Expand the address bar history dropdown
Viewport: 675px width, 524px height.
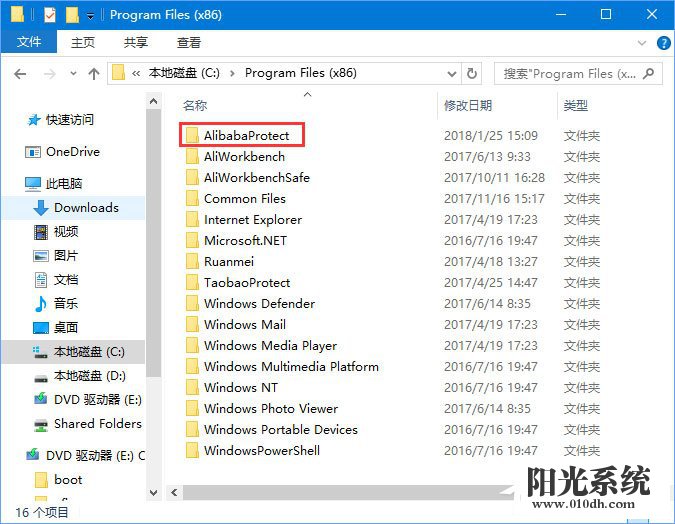[452, 74]
